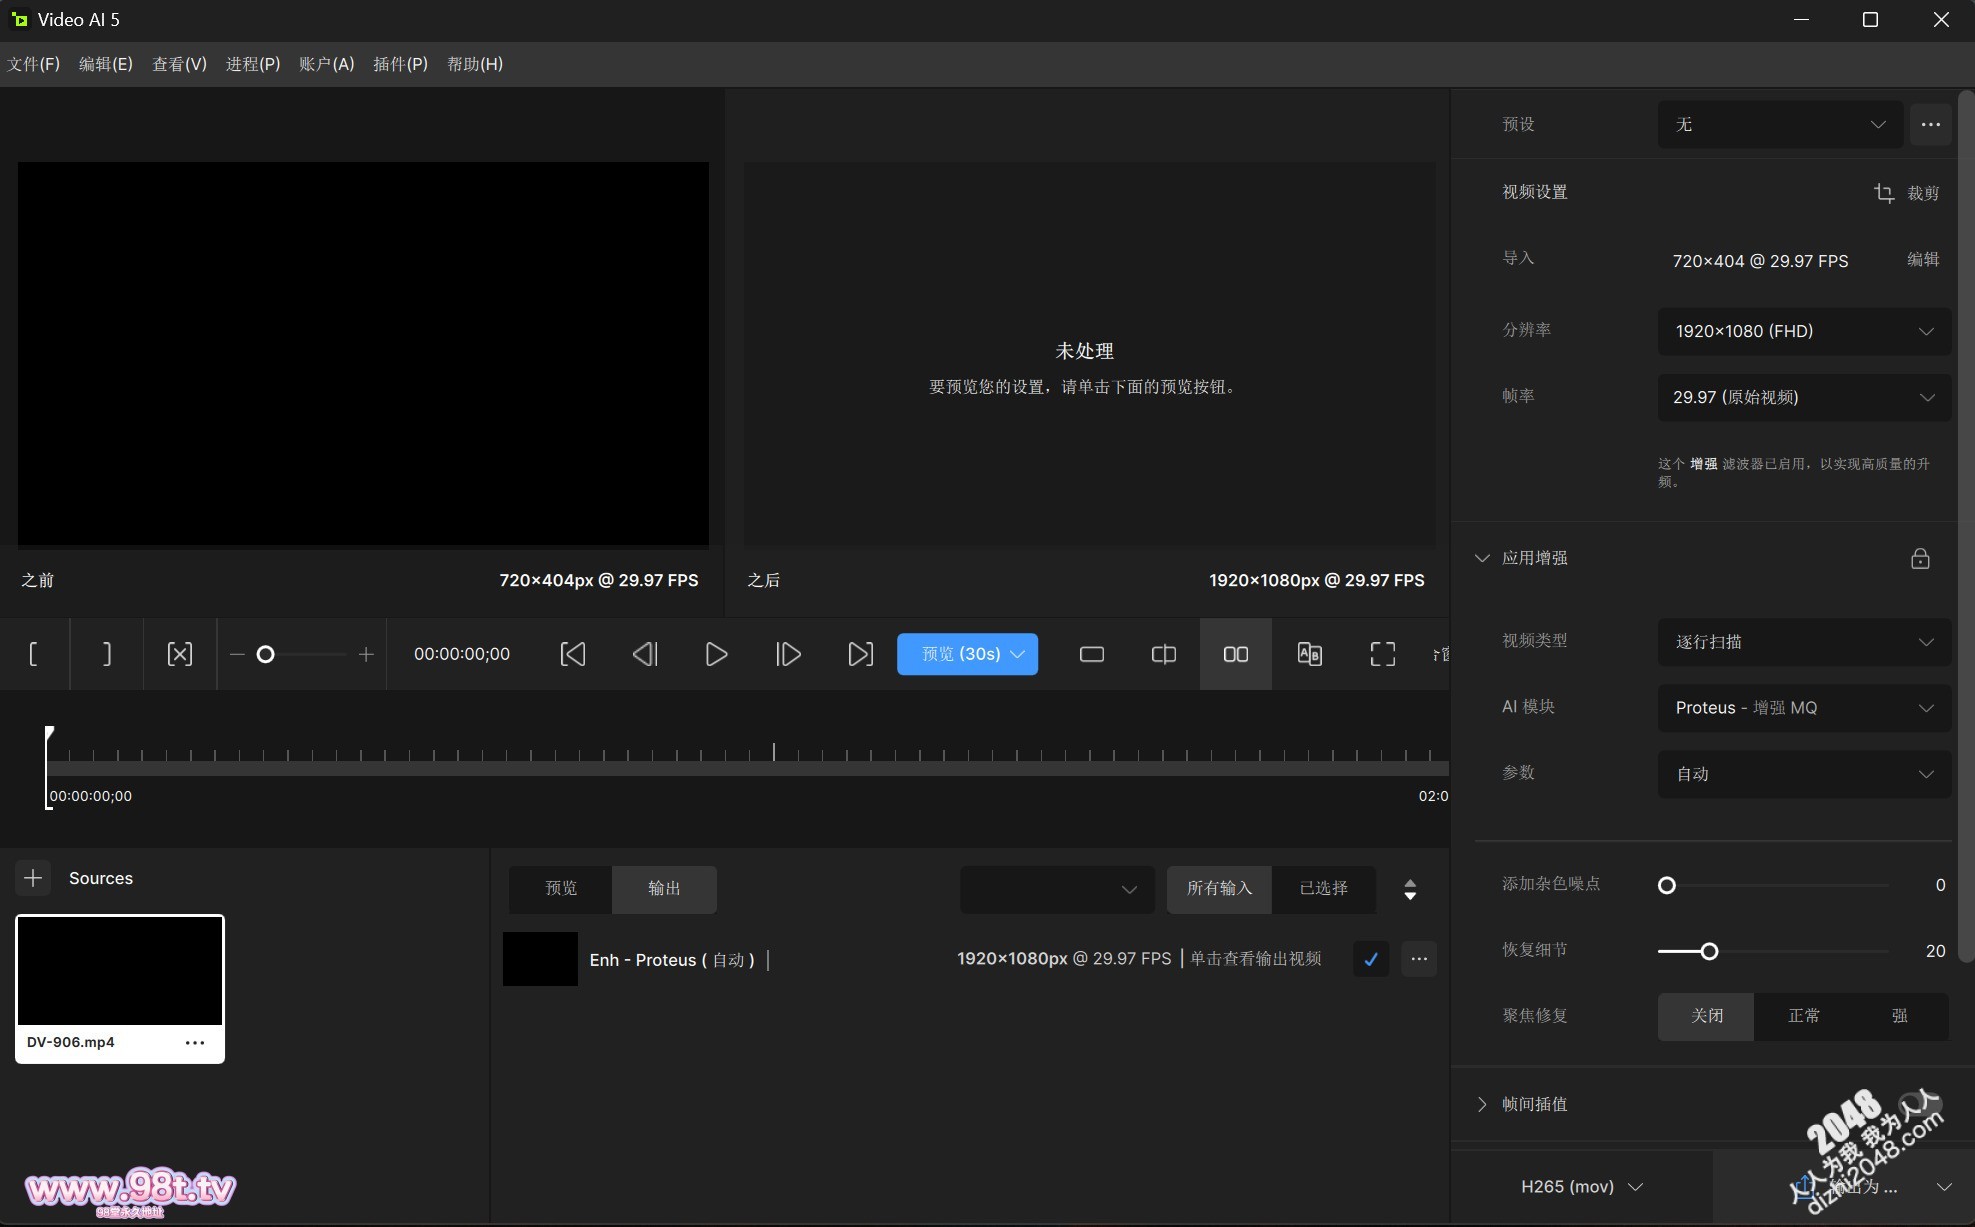The width and height of the screenshot is (1975, 1227).
Task: Select 强 for focus fix
Action: (1899, 1016)
